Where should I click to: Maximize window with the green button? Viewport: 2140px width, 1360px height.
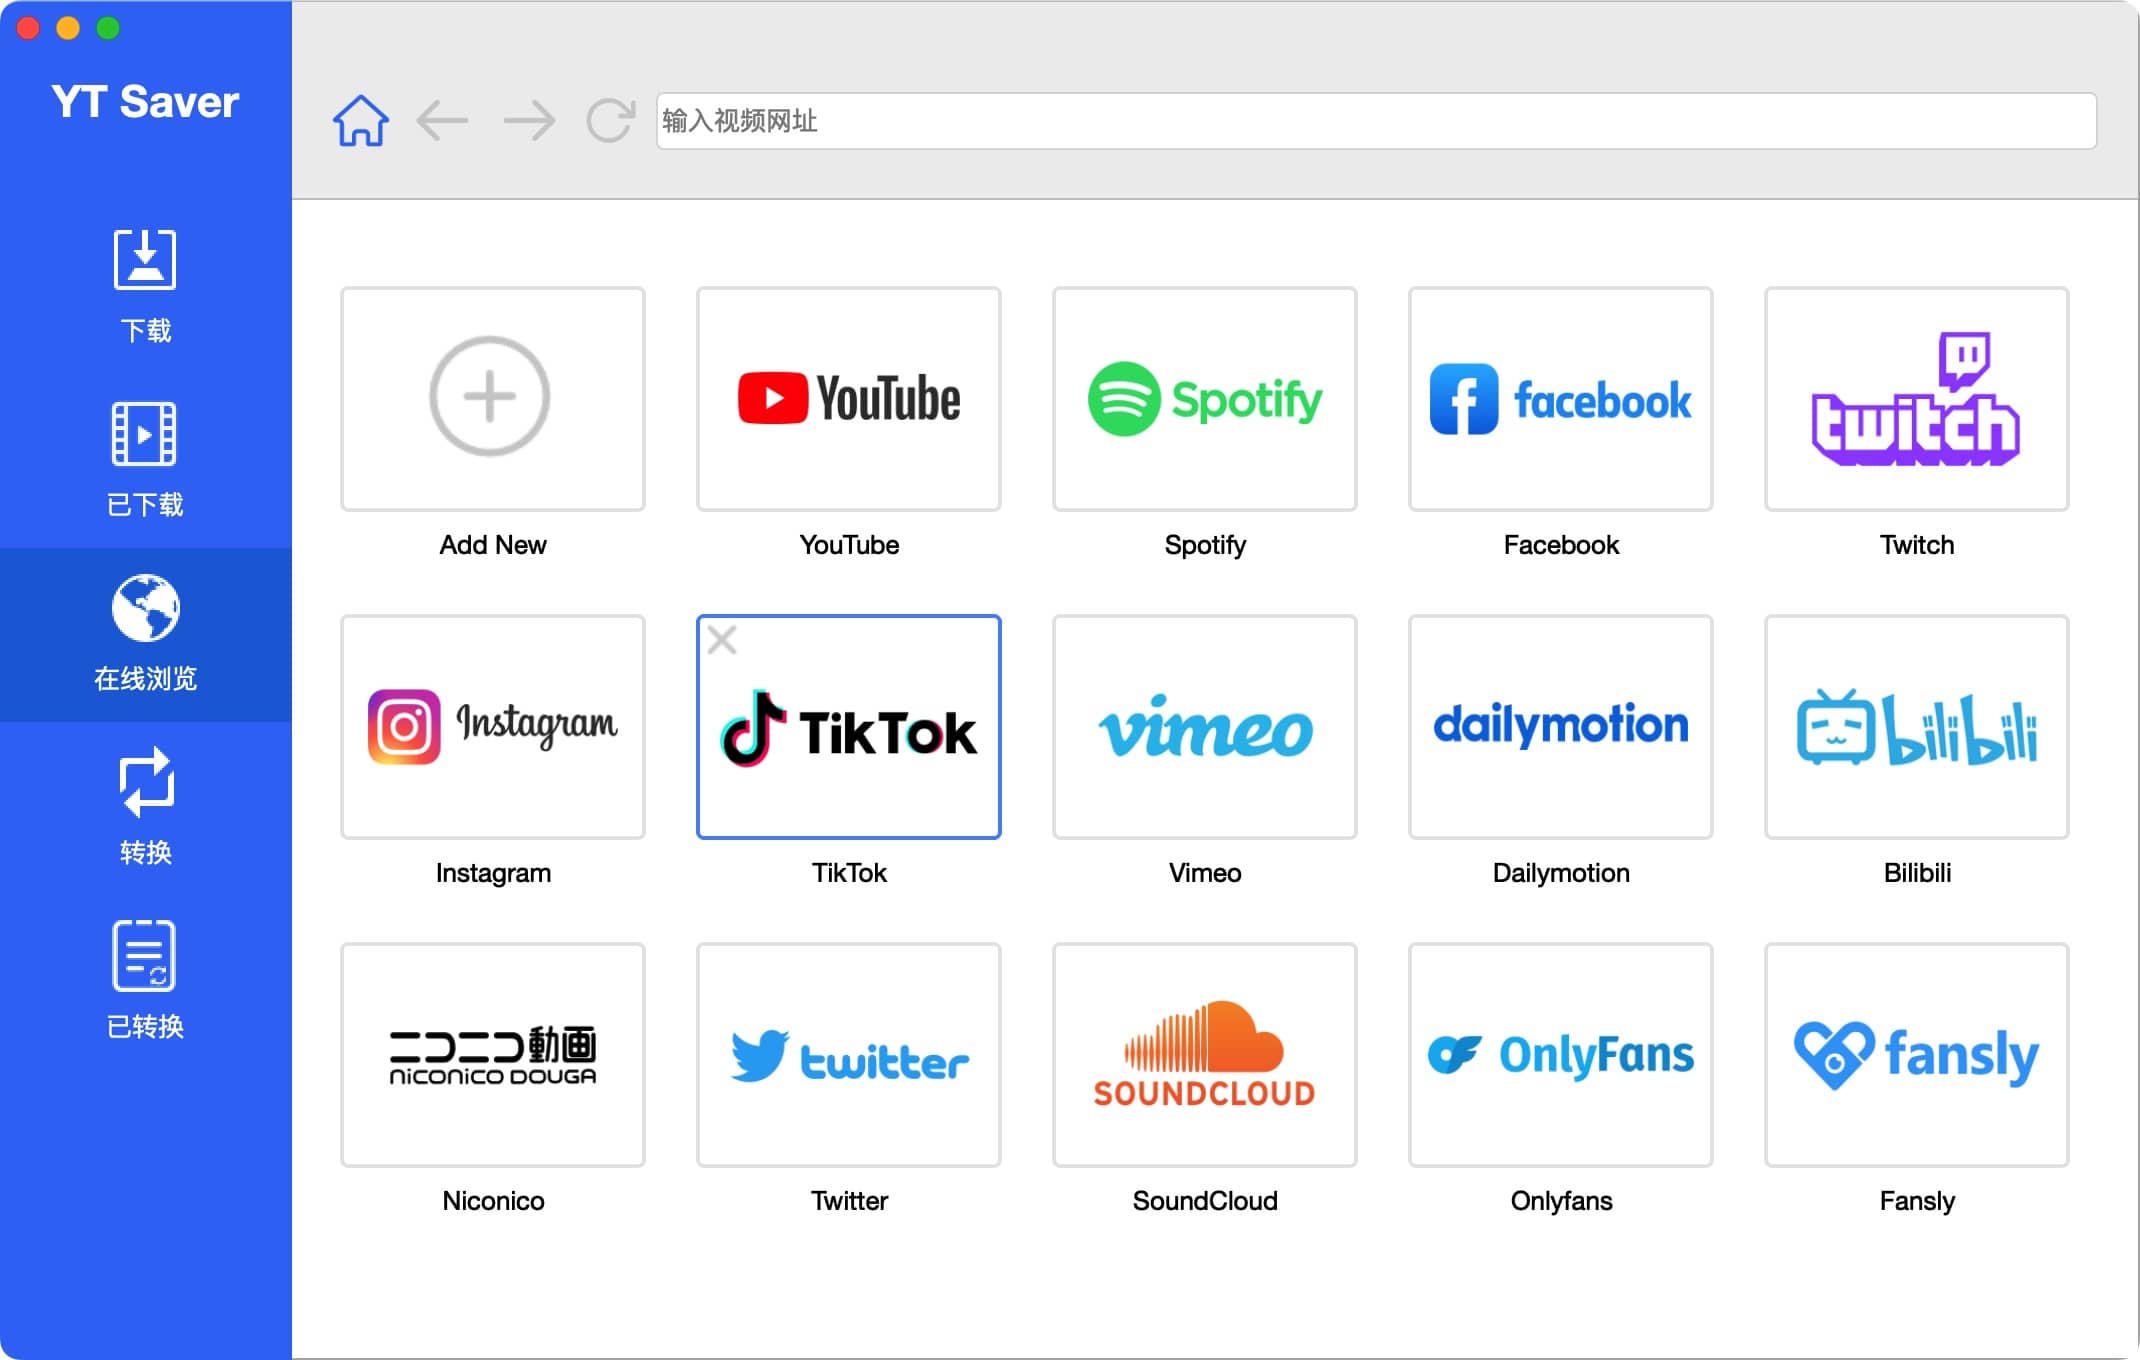108,28
